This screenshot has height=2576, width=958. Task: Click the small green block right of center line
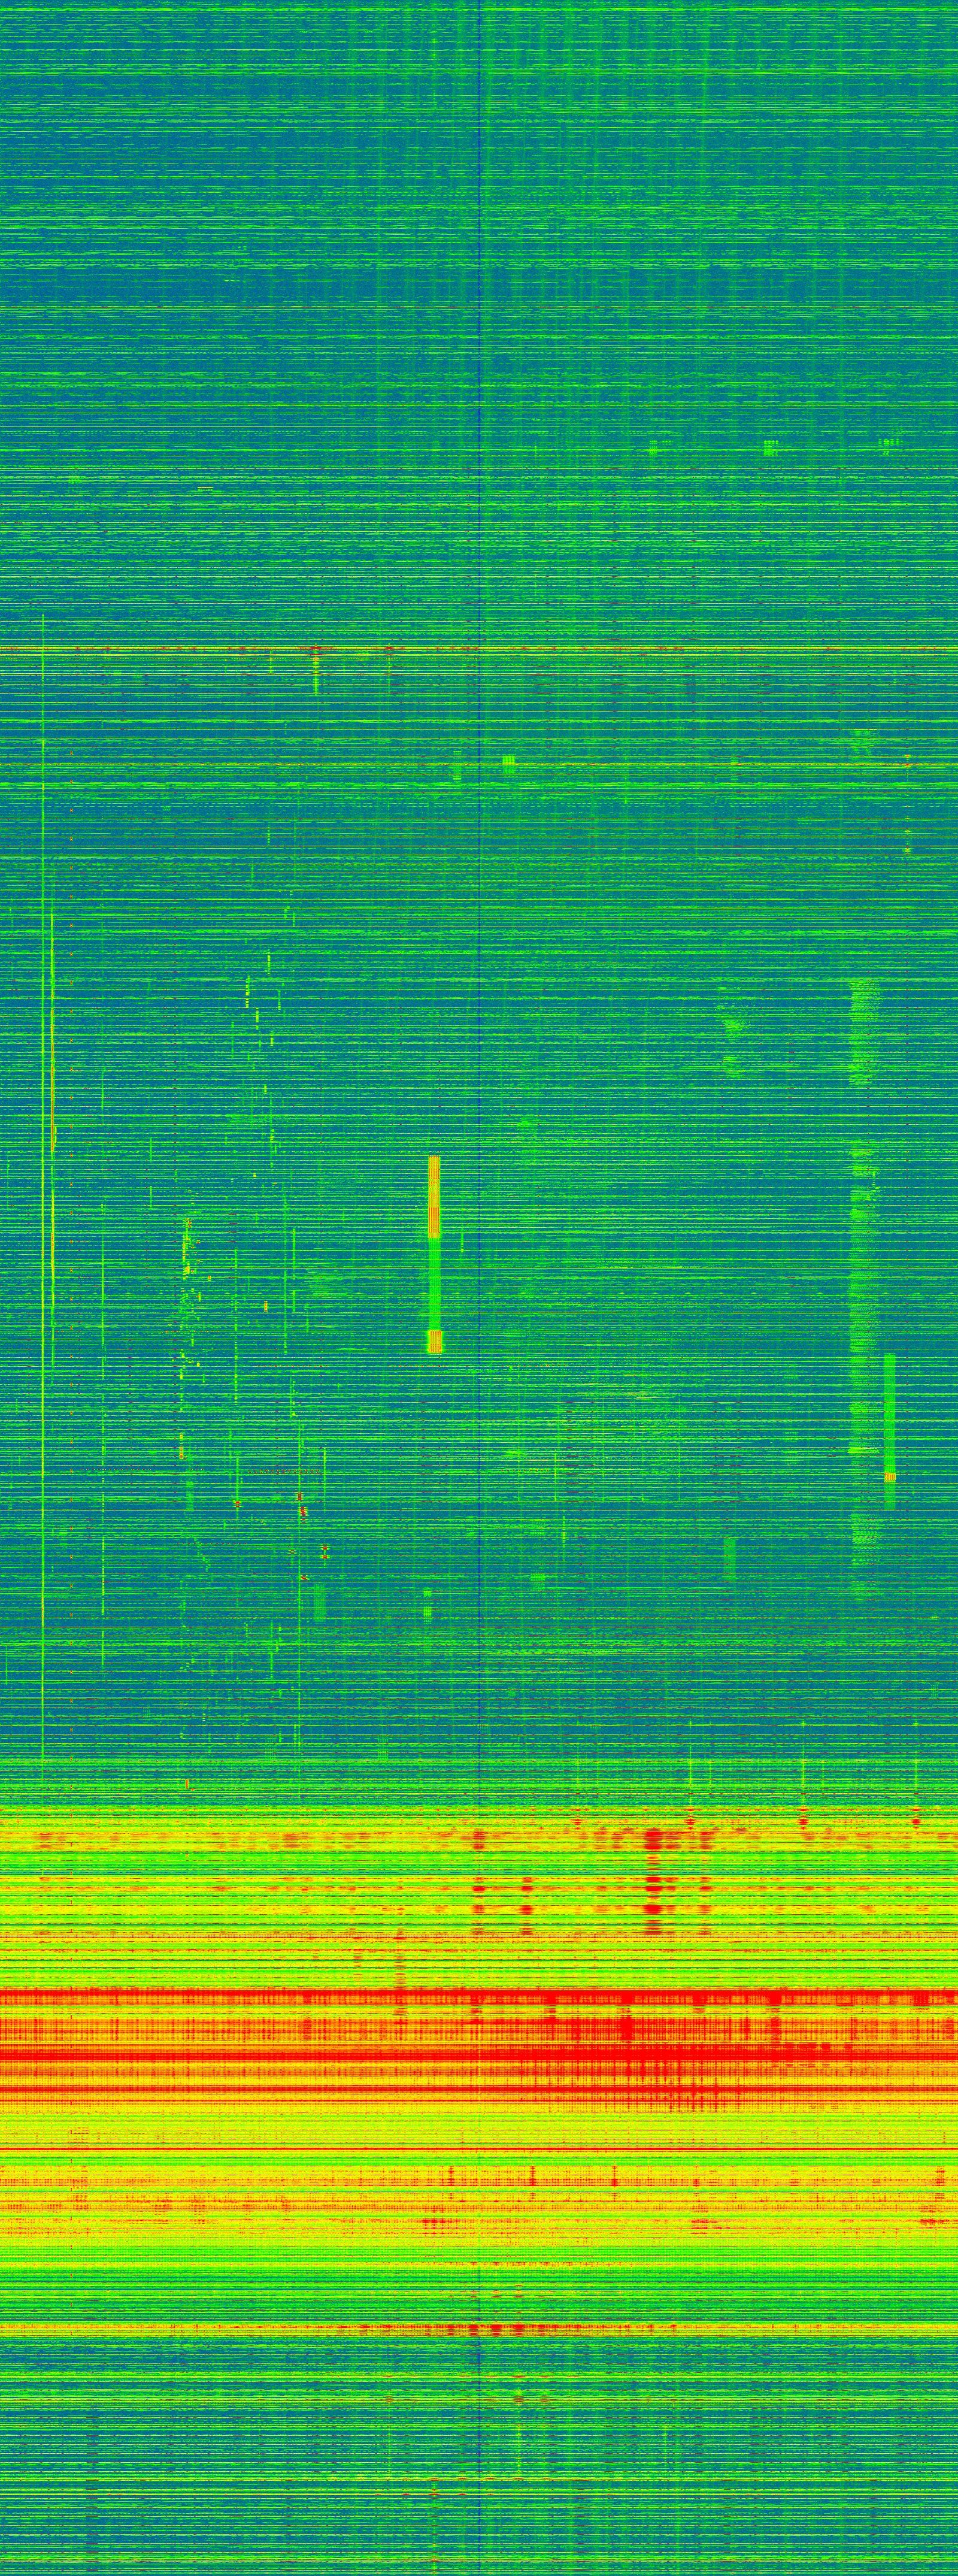tap(508, 764)
